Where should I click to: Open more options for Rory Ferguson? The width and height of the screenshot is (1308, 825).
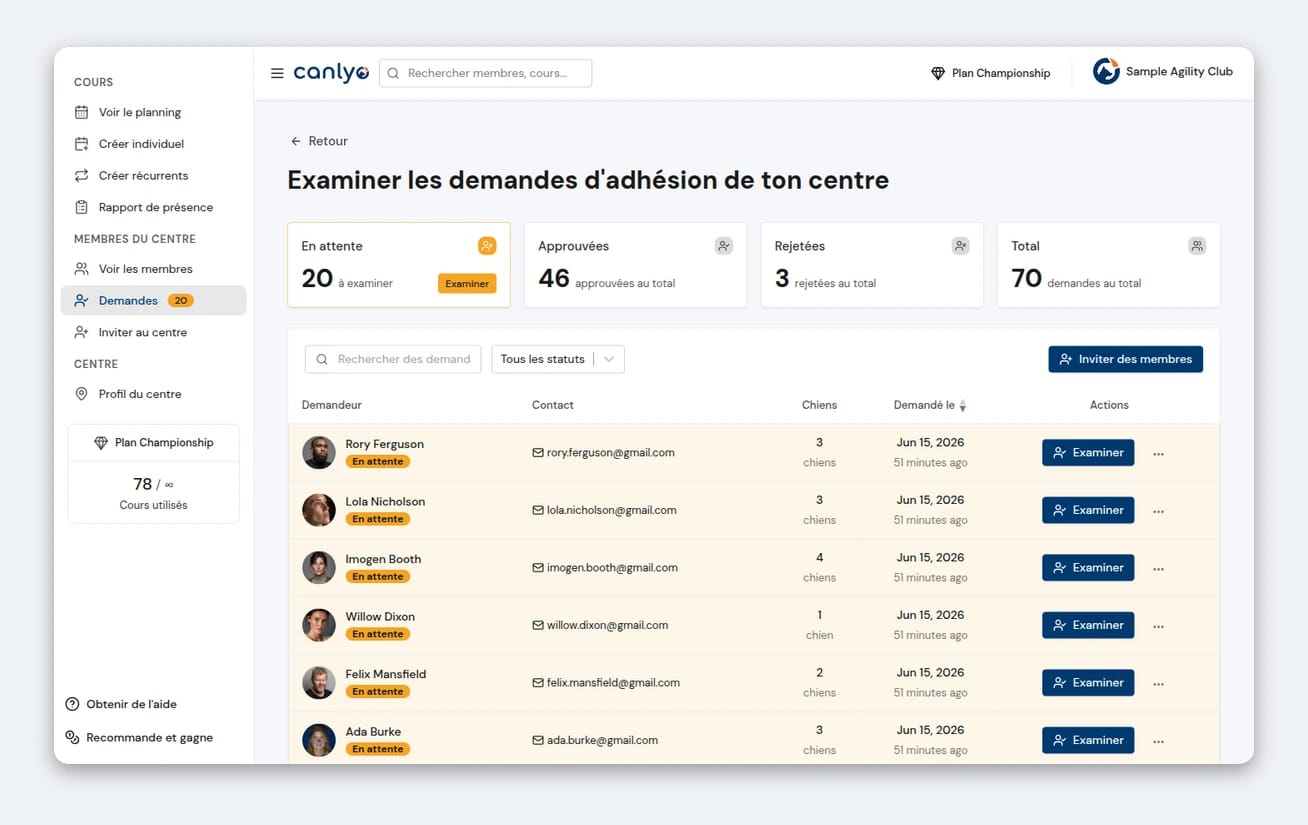(1158, 453)
